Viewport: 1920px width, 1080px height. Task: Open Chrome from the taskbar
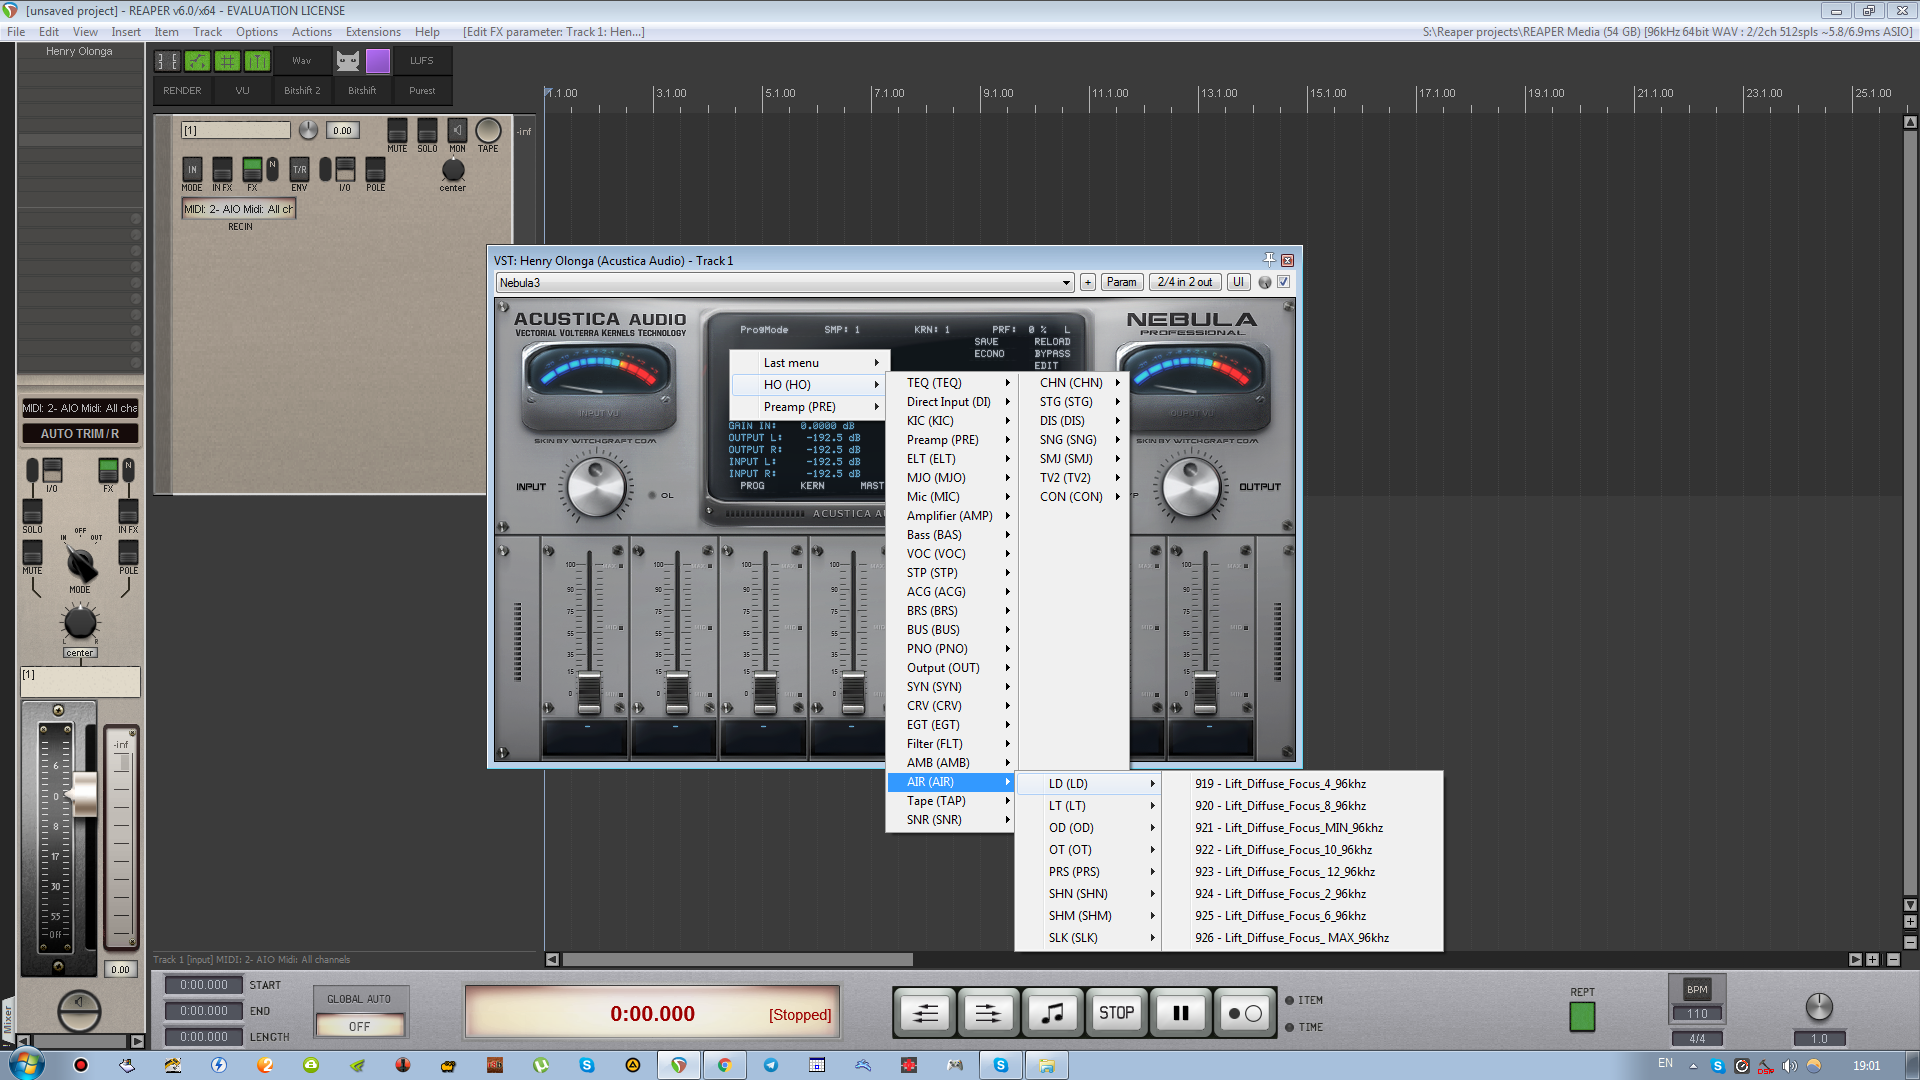tap(725, 1065)
